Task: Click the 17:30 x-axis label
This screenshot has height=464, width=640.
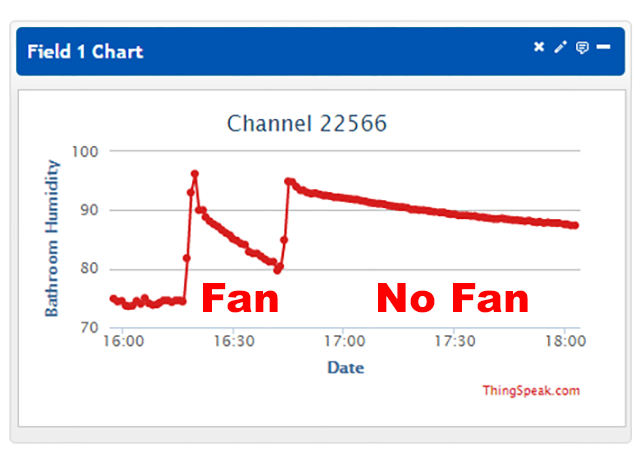Action: coord(455,341)
